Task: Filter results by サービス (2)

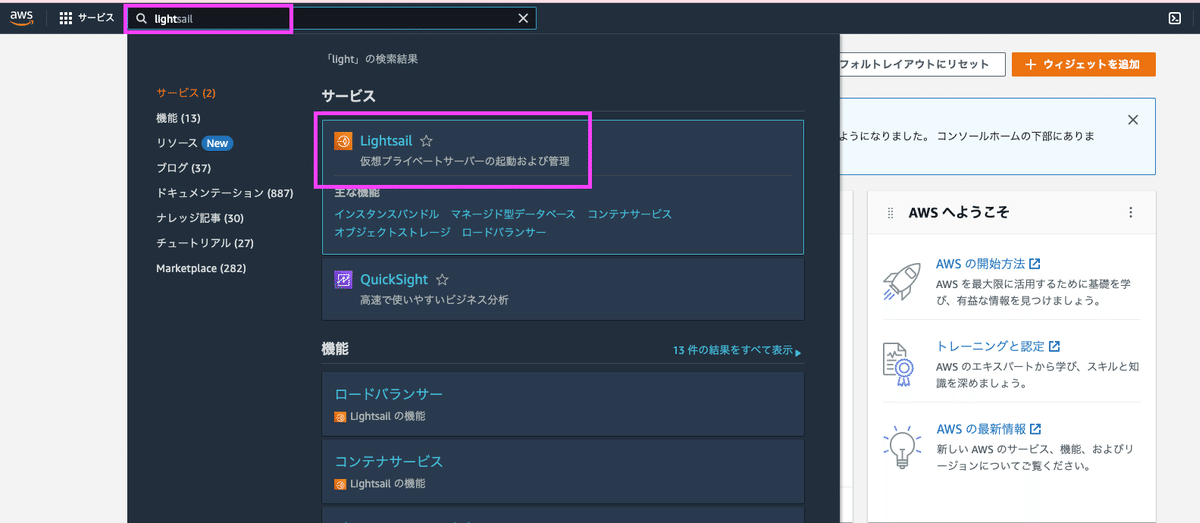Action: pyautogui.click(x=186, y=93)
